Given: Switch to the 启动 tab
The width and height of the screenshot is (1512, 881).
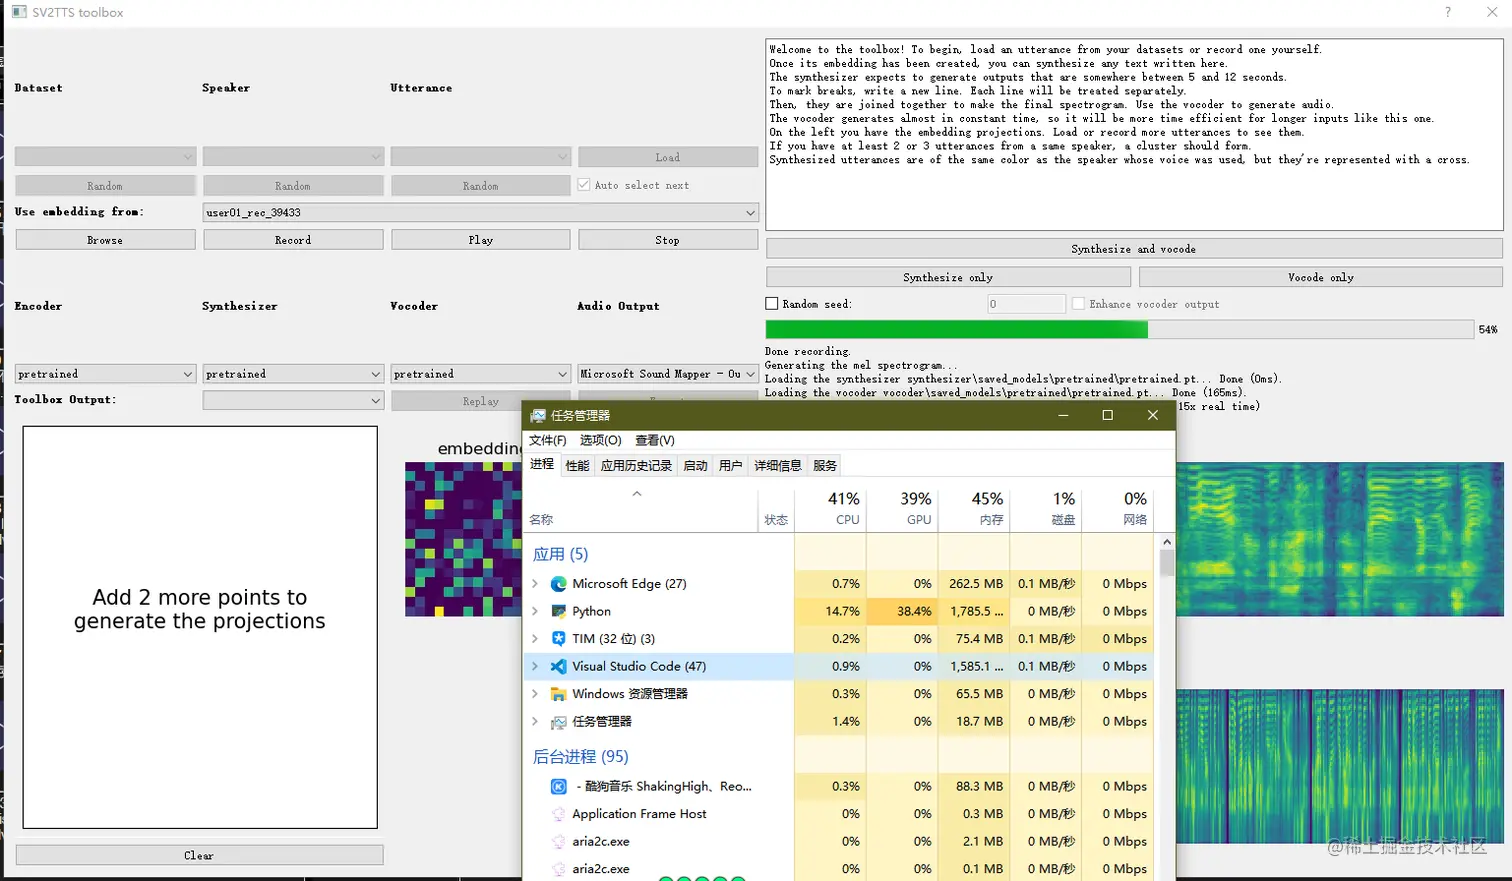Looking at the screenshot, I should [695, 465].
